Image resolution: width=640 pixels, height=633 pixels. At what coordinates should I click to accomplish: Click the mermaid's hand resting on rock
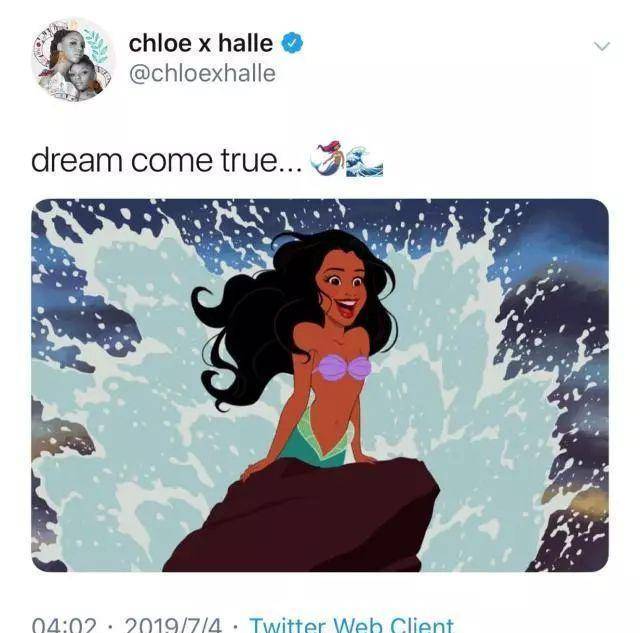tap(254, 469)
